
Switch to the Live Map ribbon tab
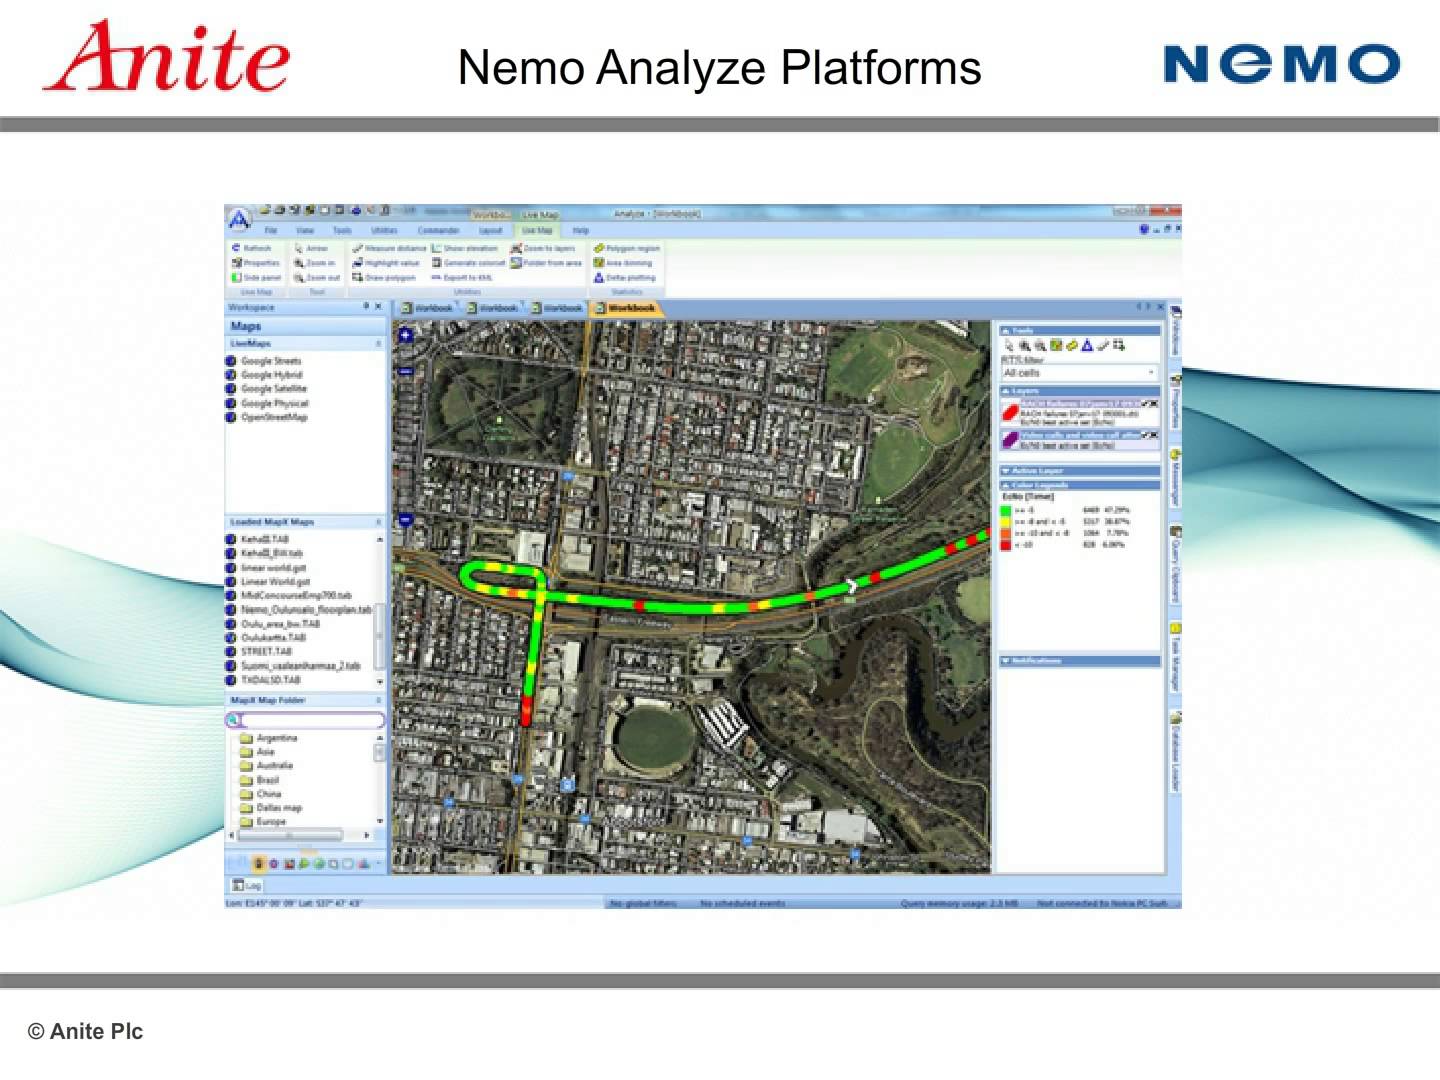537,231
